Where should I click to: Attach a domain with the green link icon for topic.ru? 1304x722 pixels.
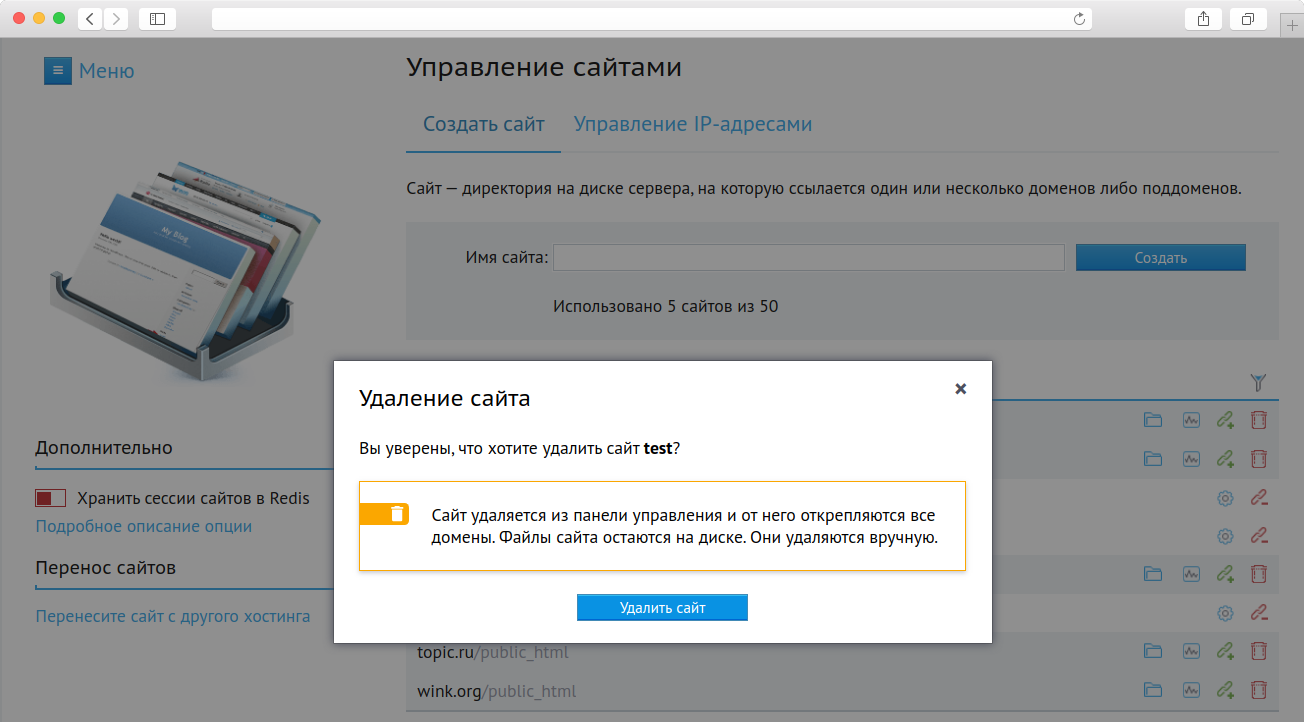click(1225, 652)
